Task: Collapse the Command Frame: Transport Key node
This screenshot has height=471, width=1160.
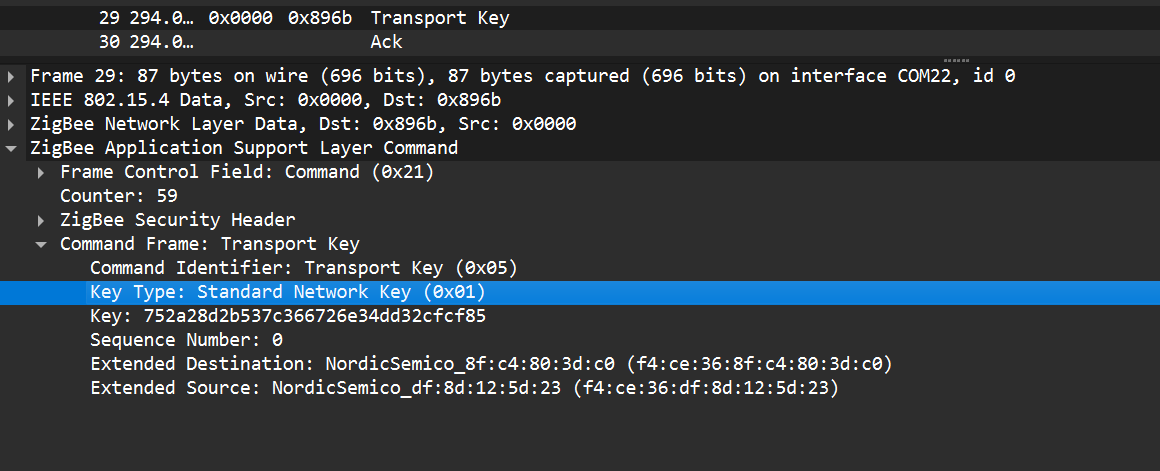Action: (41, 244)
